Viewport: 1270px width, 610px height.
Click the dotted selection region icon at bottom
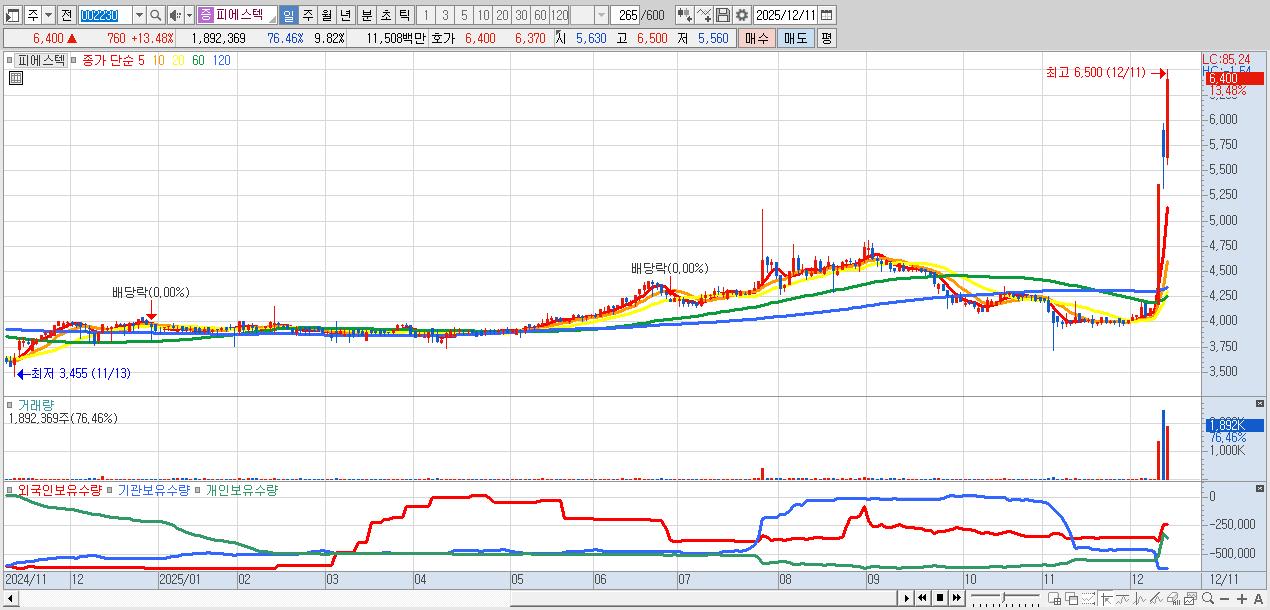(x=1088, y=598)
